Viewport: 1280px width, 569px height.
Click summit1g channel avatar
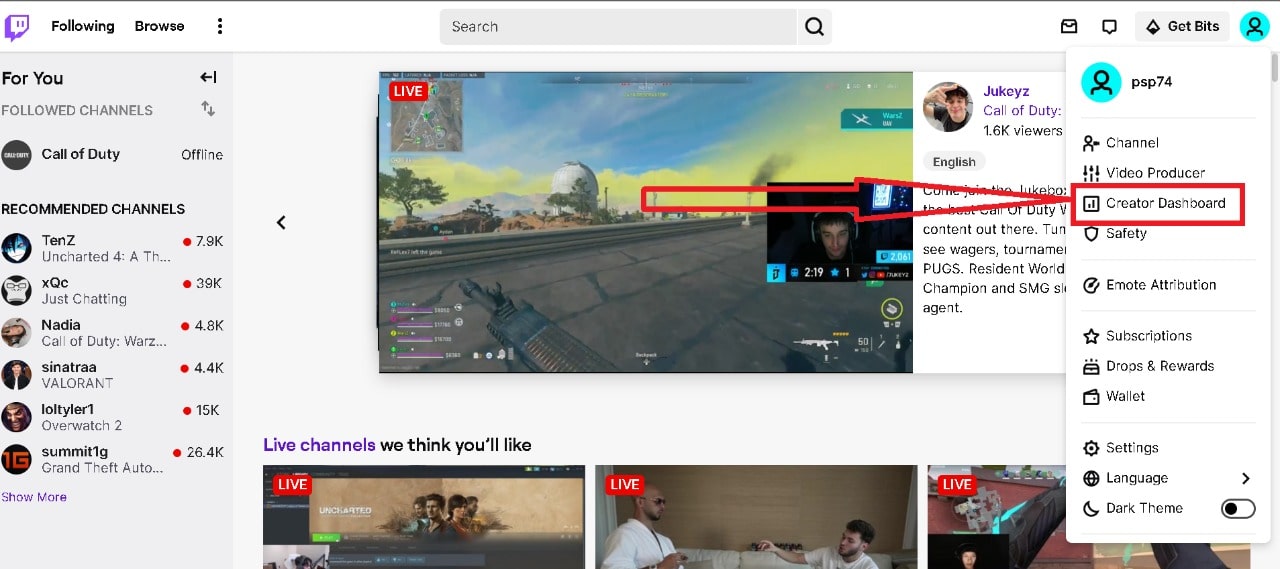pos(16,459)
